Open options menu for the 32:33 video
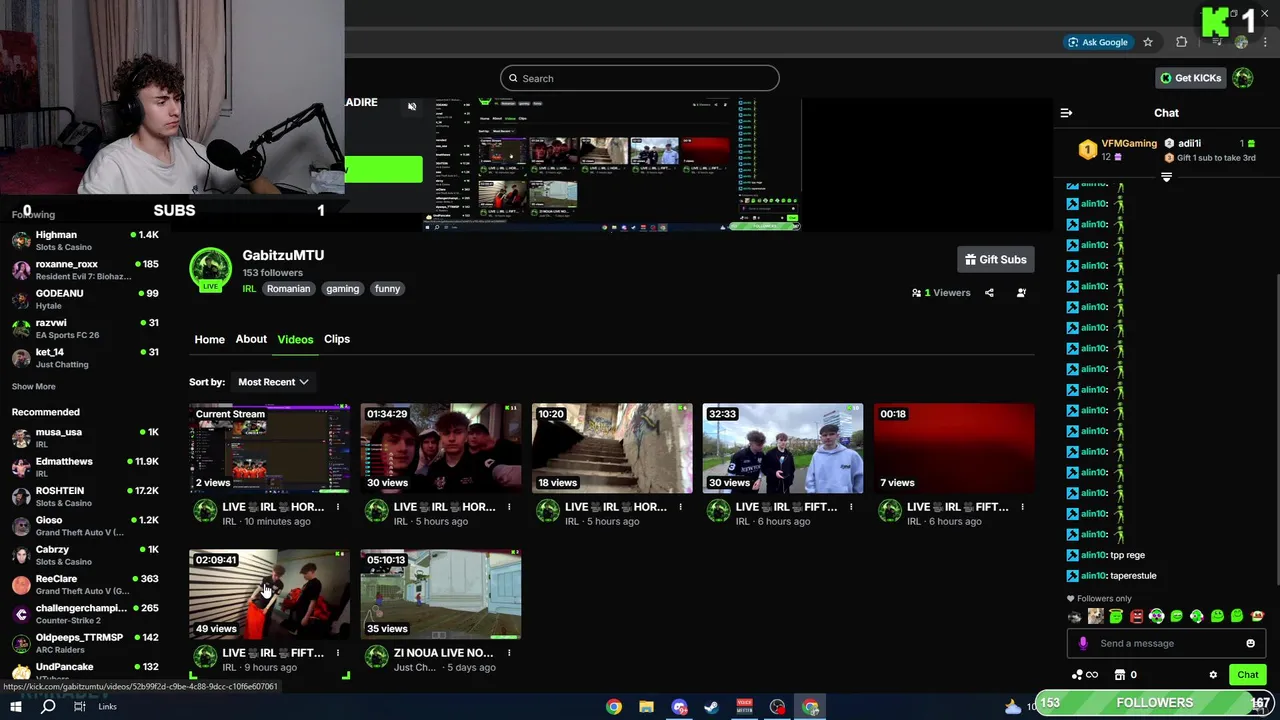The width and height of the screenshot is (1280, 720). coord(851,507)
